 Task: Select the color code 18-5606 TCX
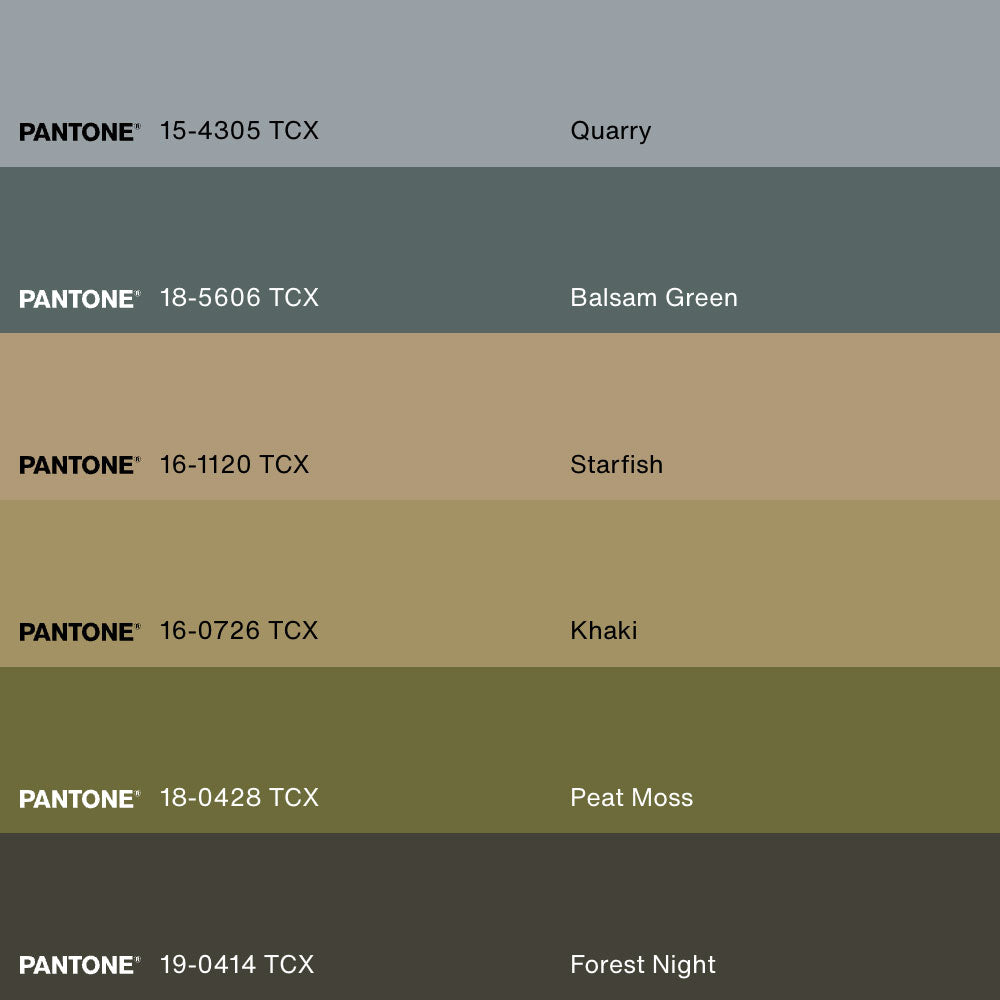(239, 298)
